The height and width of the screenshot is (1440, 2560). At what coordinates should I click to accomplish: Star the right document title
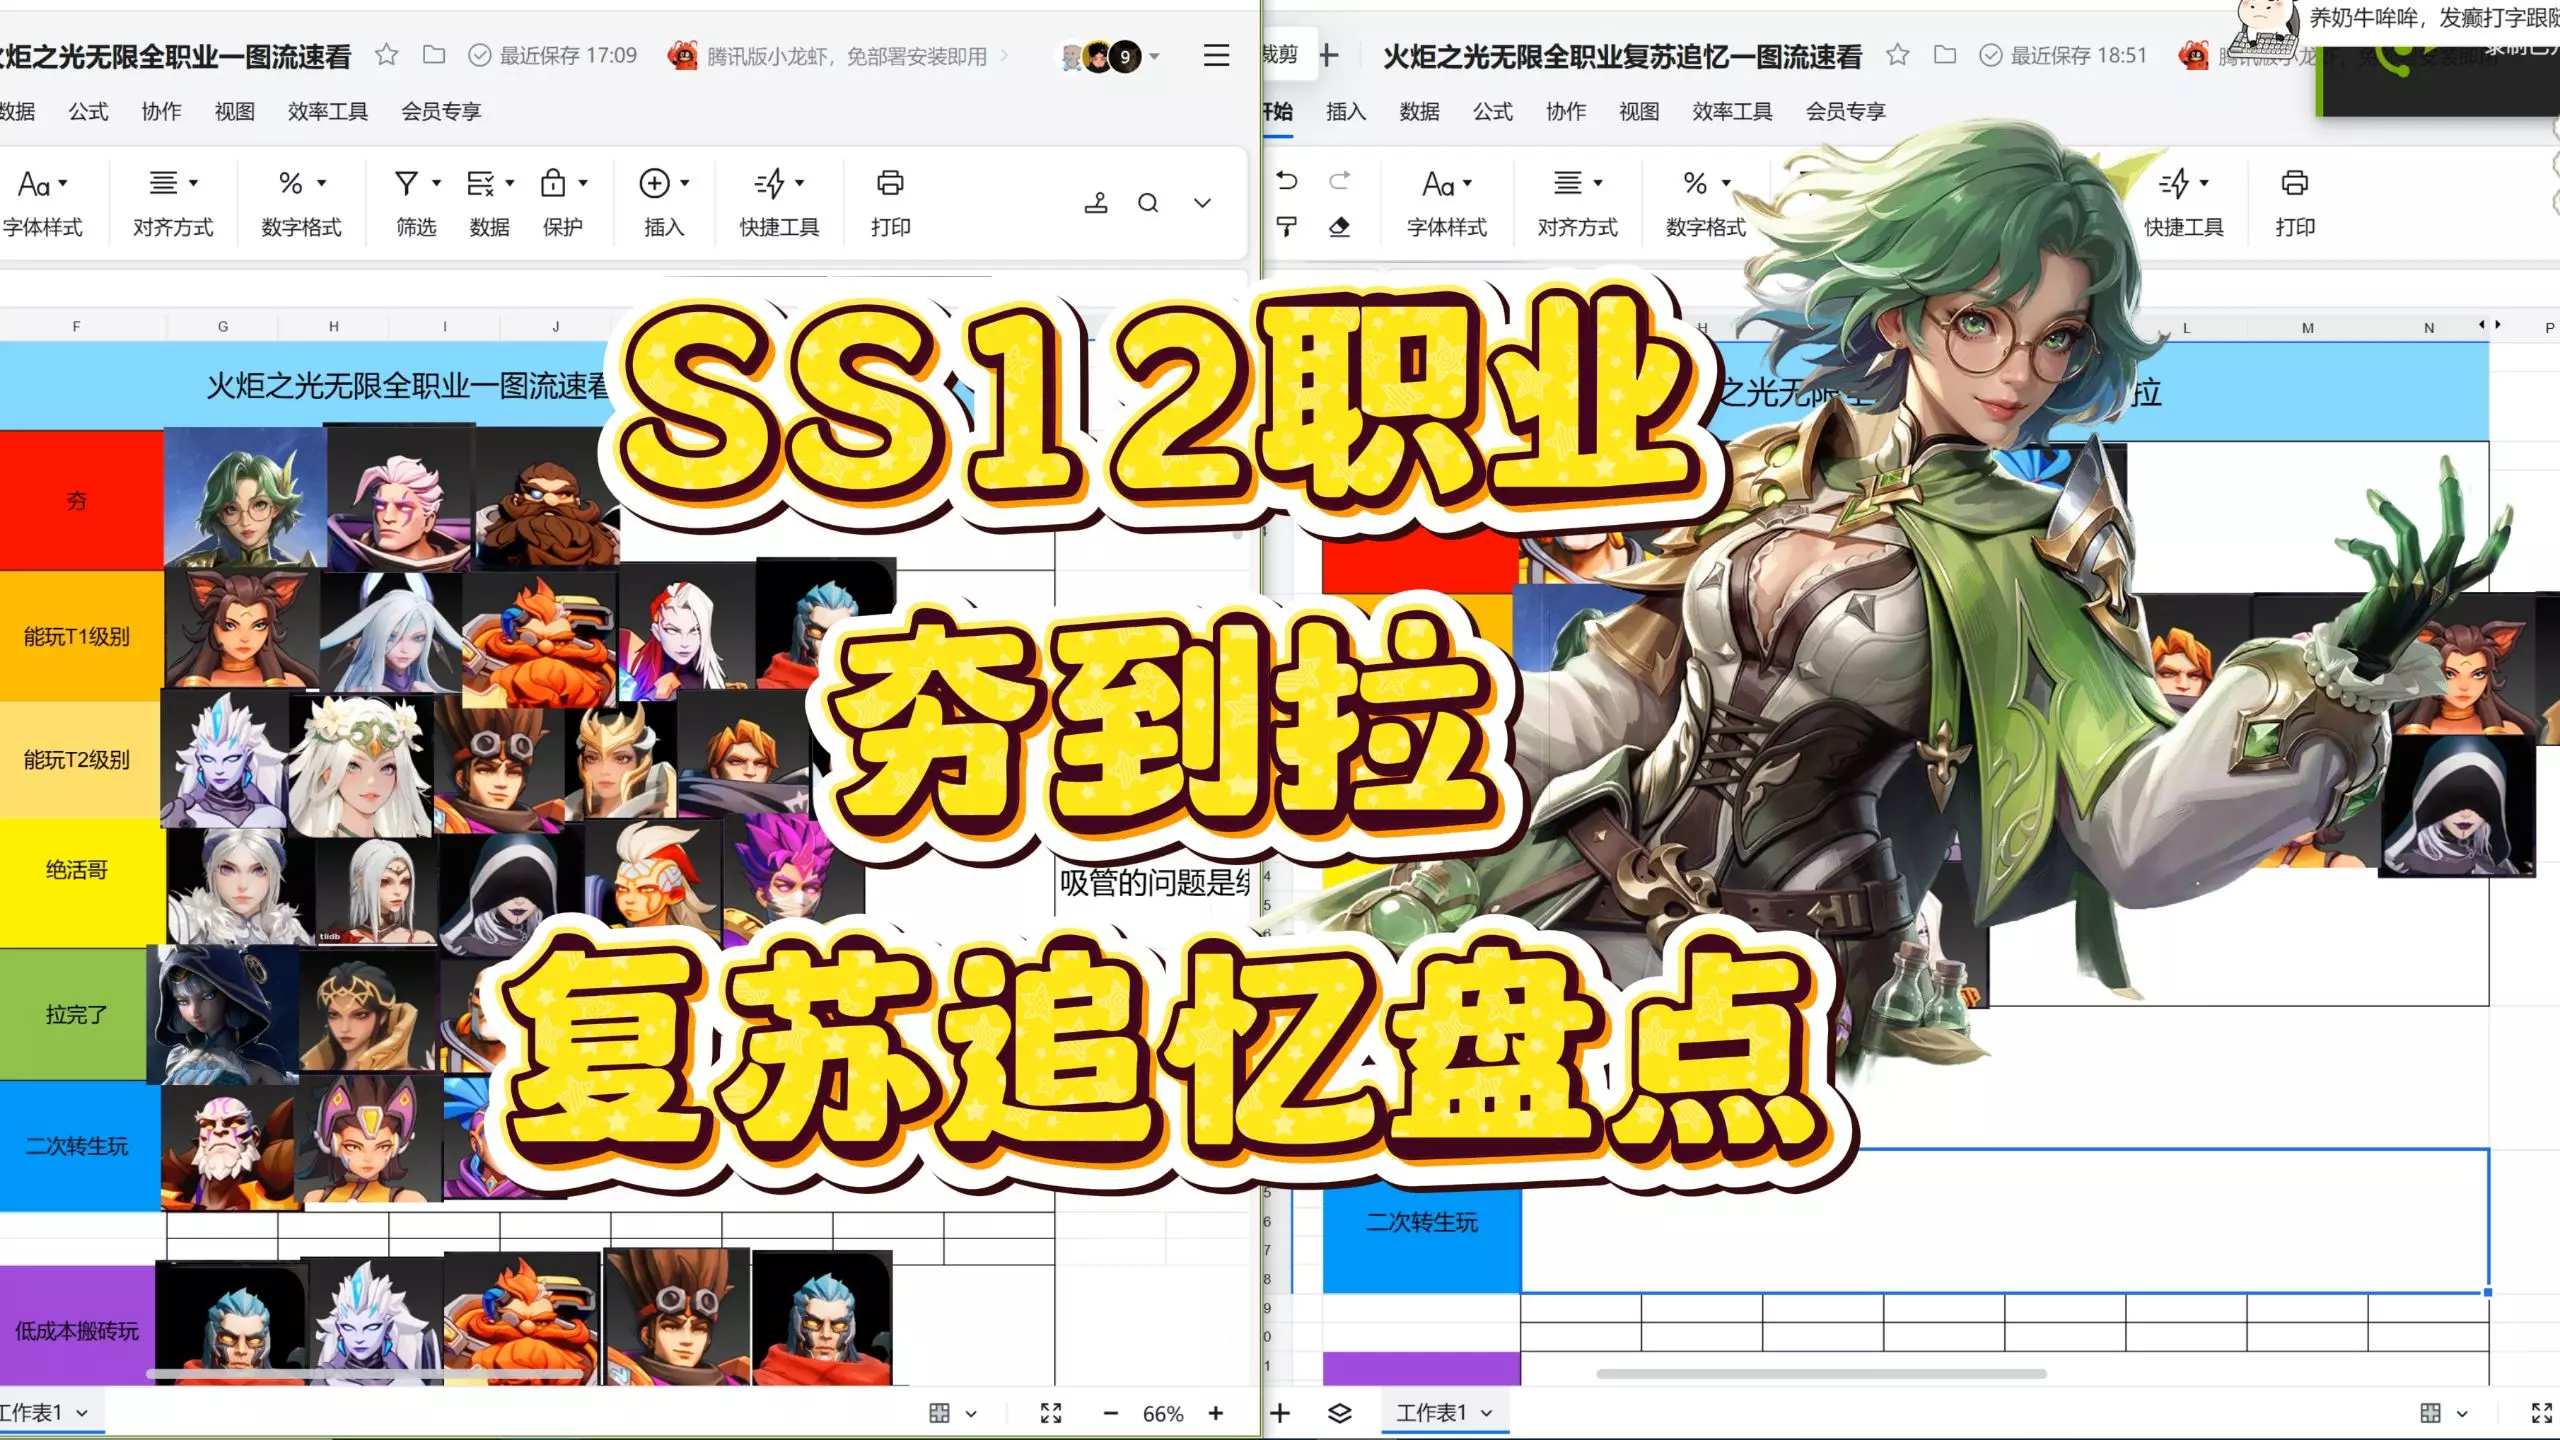click(x=1897, y=55)
